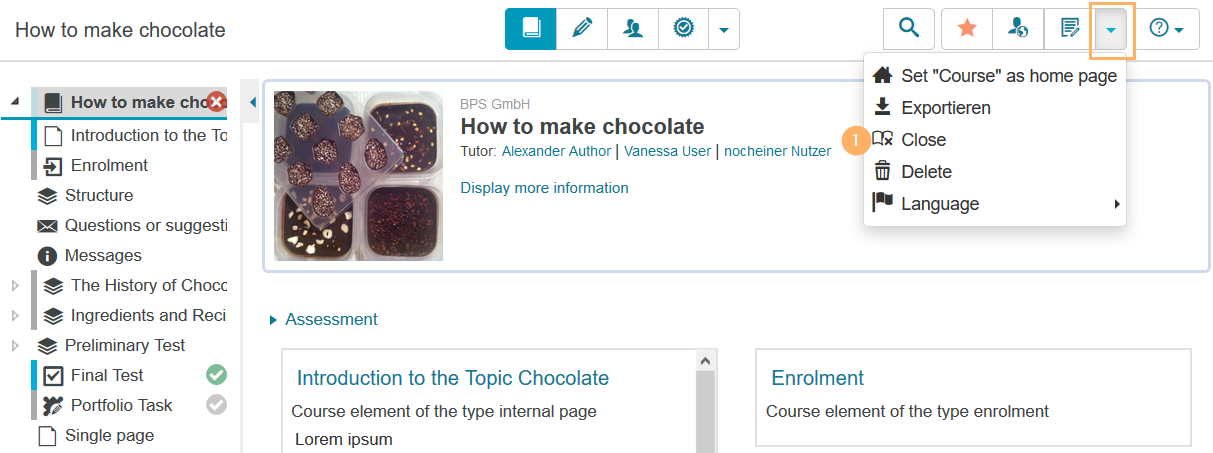Collapse the navigation sidebar arrow
Screen dimensions: 1213x453
click(252, 101)
